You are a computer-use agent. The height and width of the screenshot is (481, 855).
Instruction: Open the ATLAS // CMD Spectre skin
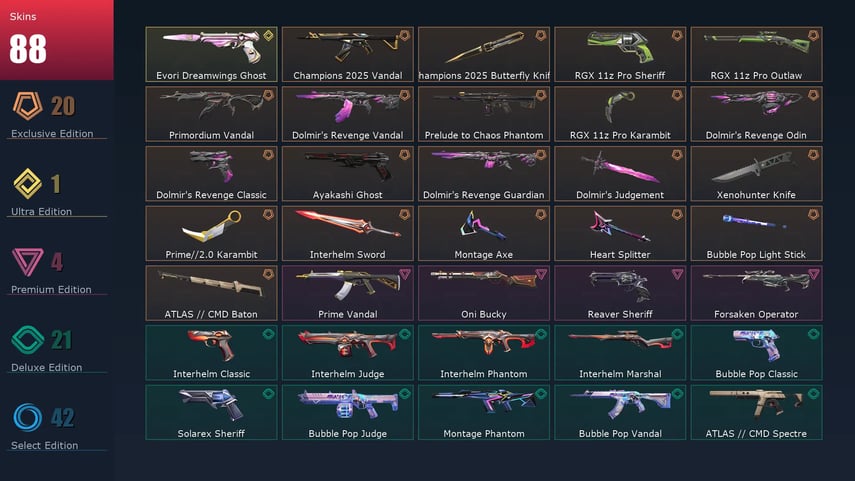click(756, 412)
